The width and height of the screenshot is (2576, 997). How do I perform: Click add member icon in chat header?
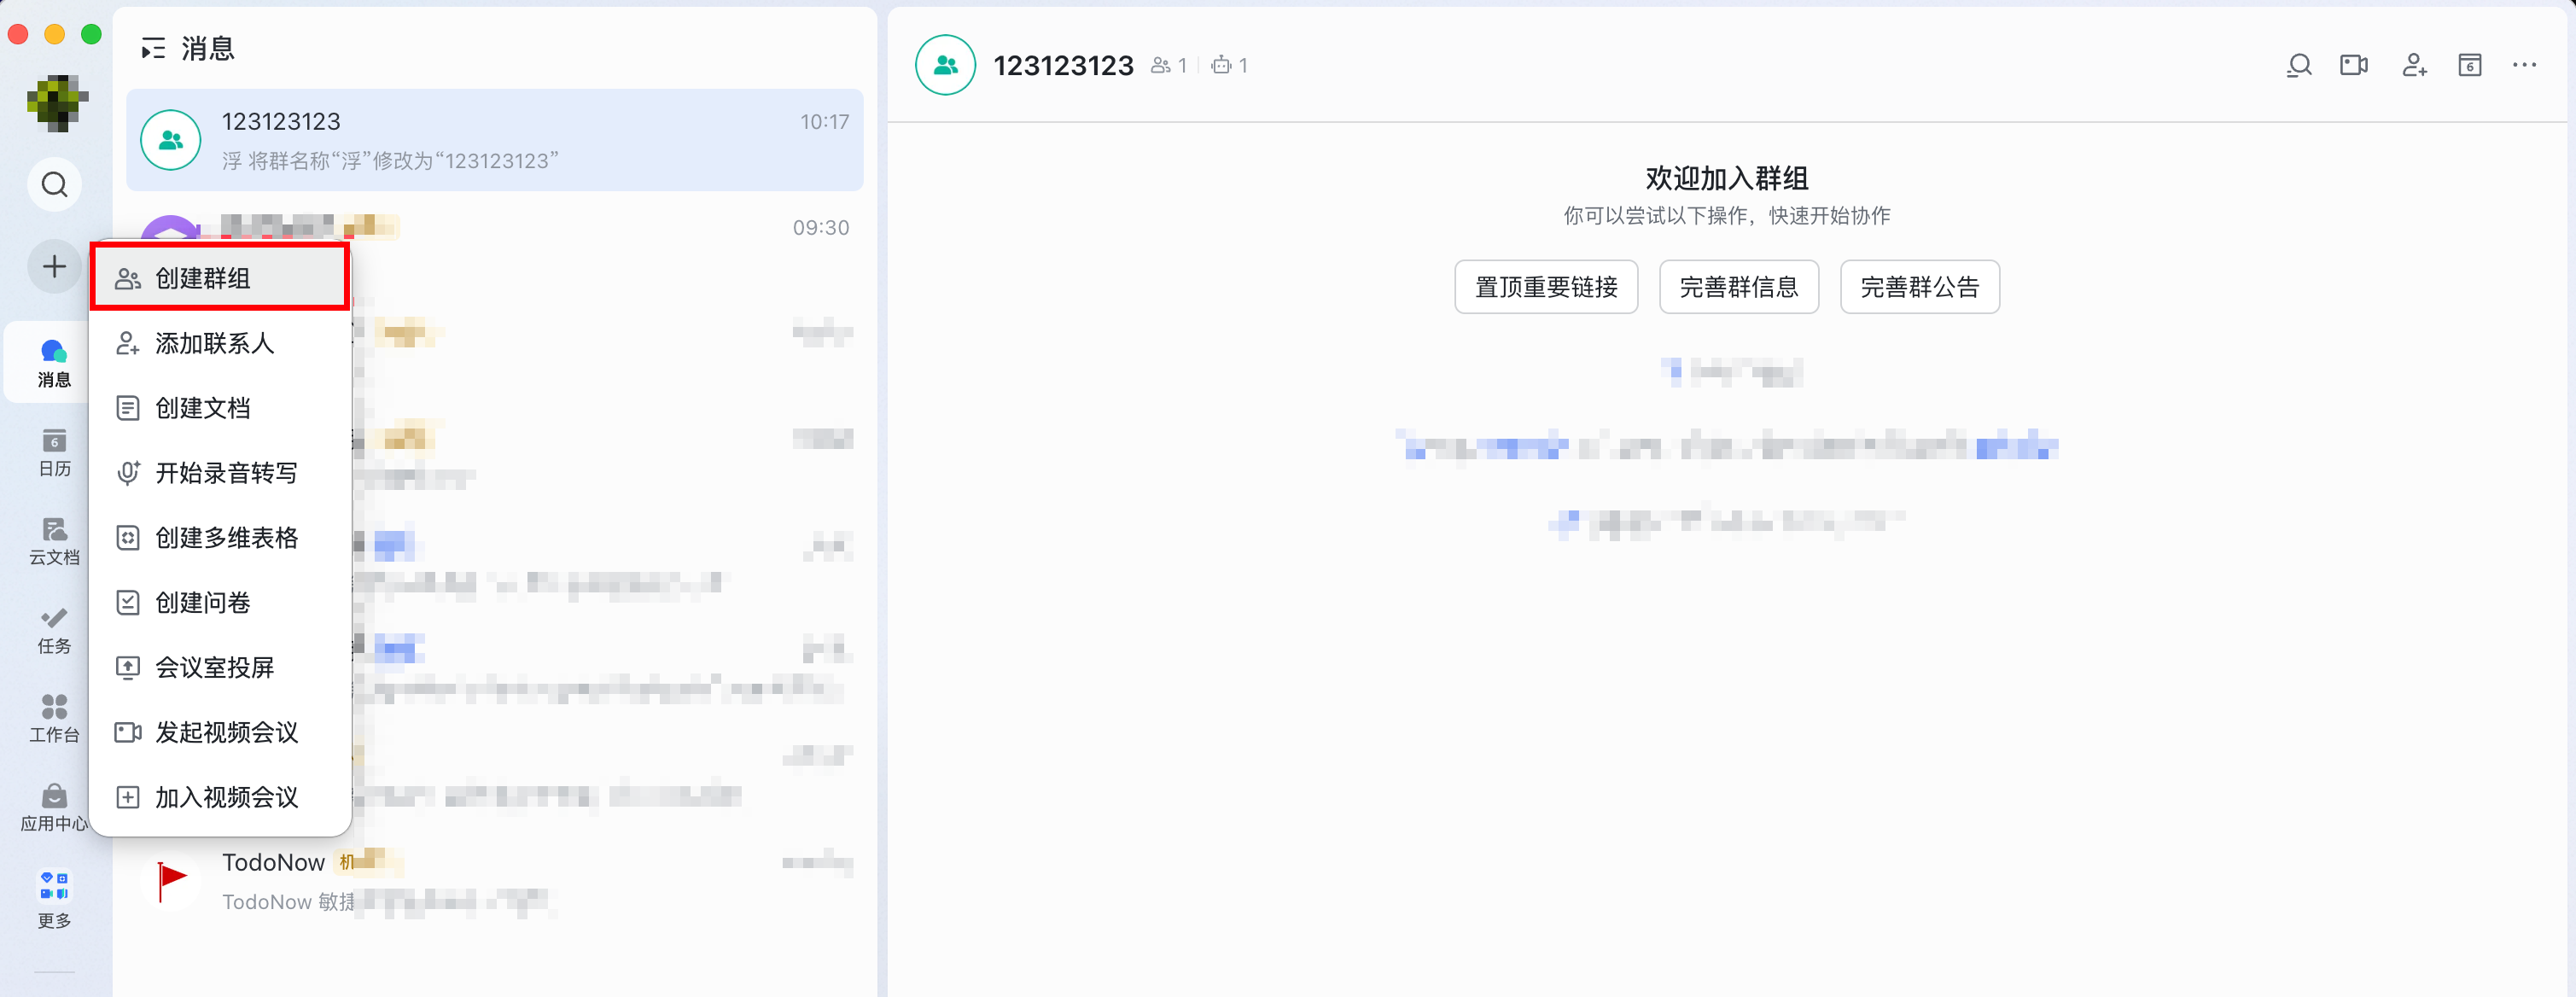pos(2414,65)
